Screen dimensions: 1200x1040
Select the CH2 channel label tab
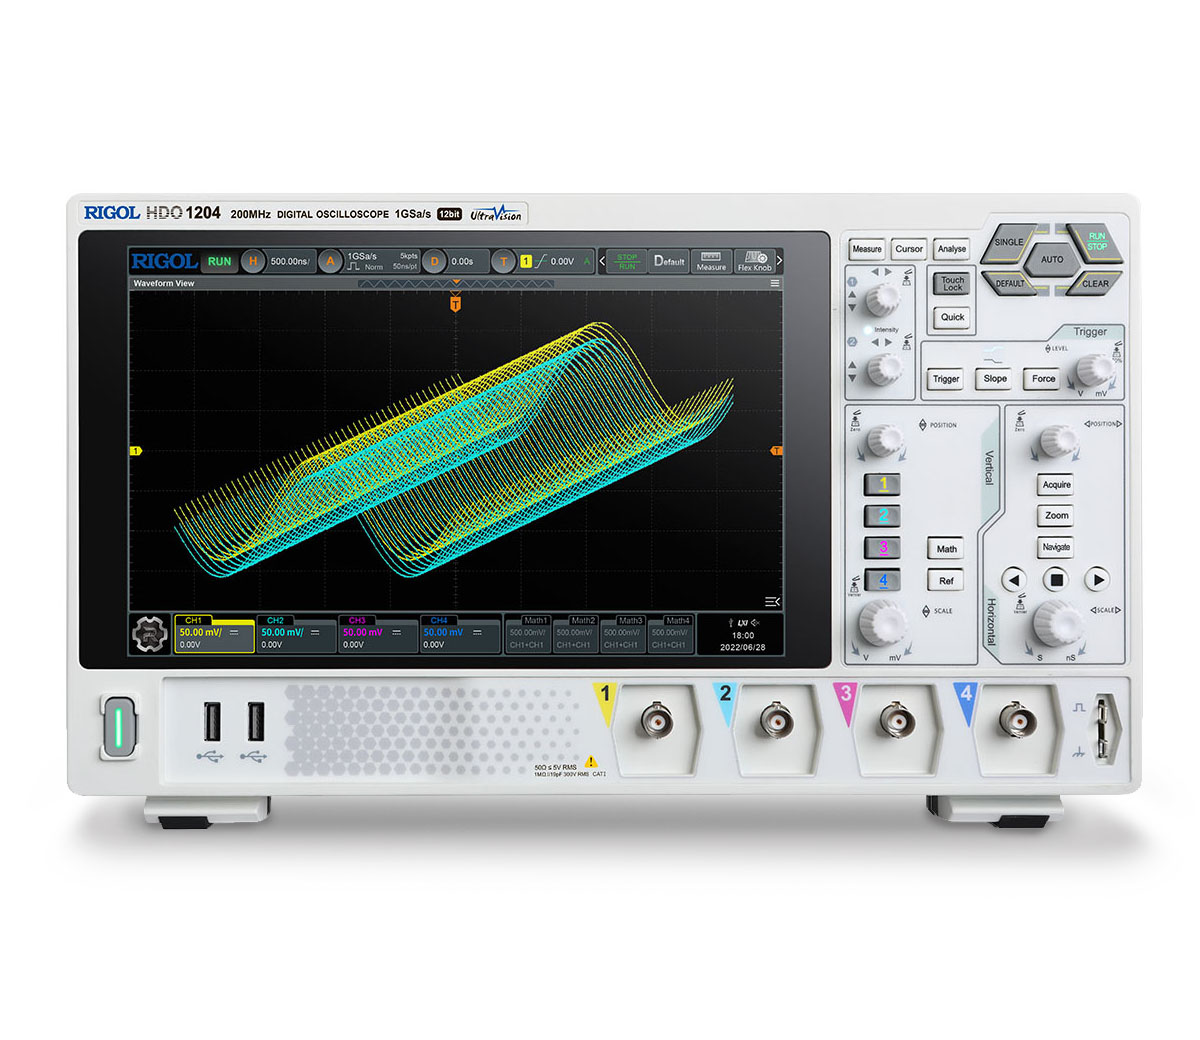click(x=275, y=620)
